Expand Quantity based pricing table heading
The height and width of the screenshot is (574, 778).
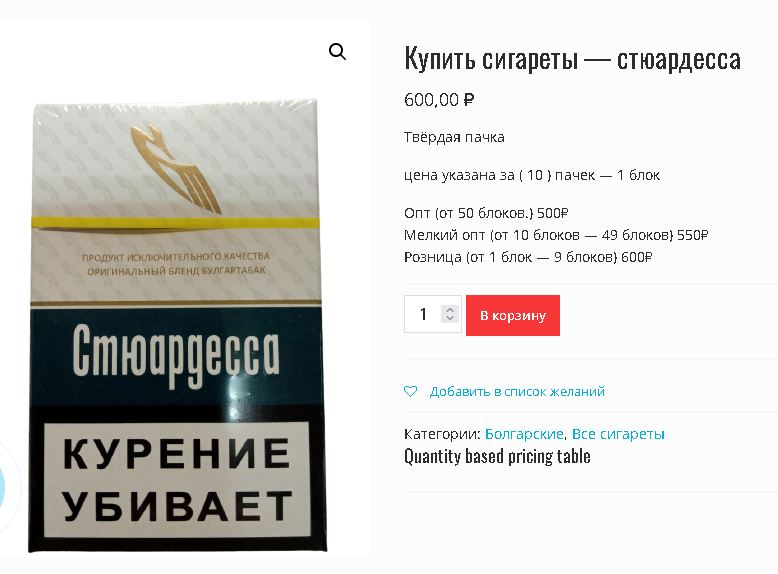tap(497, 456)
